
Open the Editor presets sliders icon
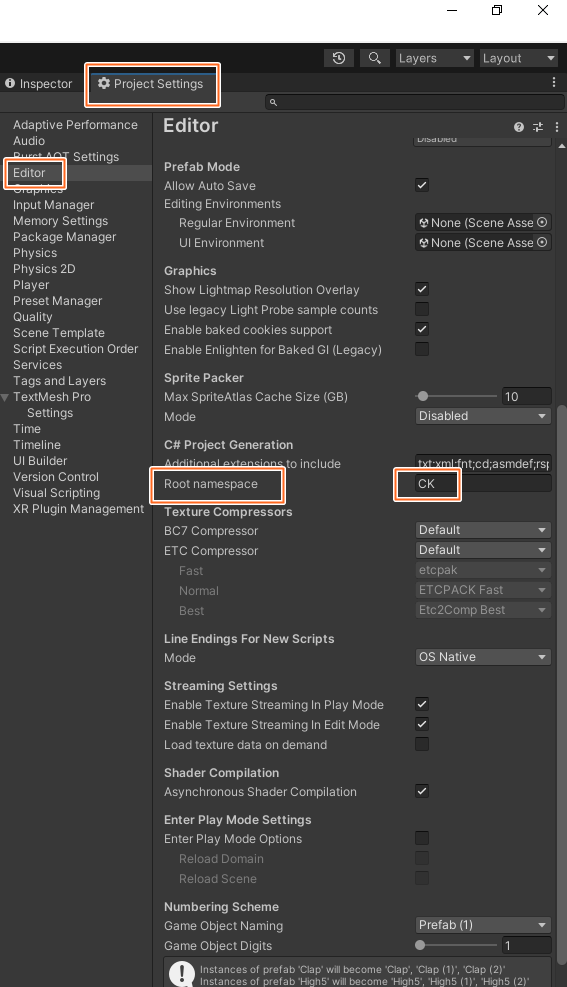point(538,127)
